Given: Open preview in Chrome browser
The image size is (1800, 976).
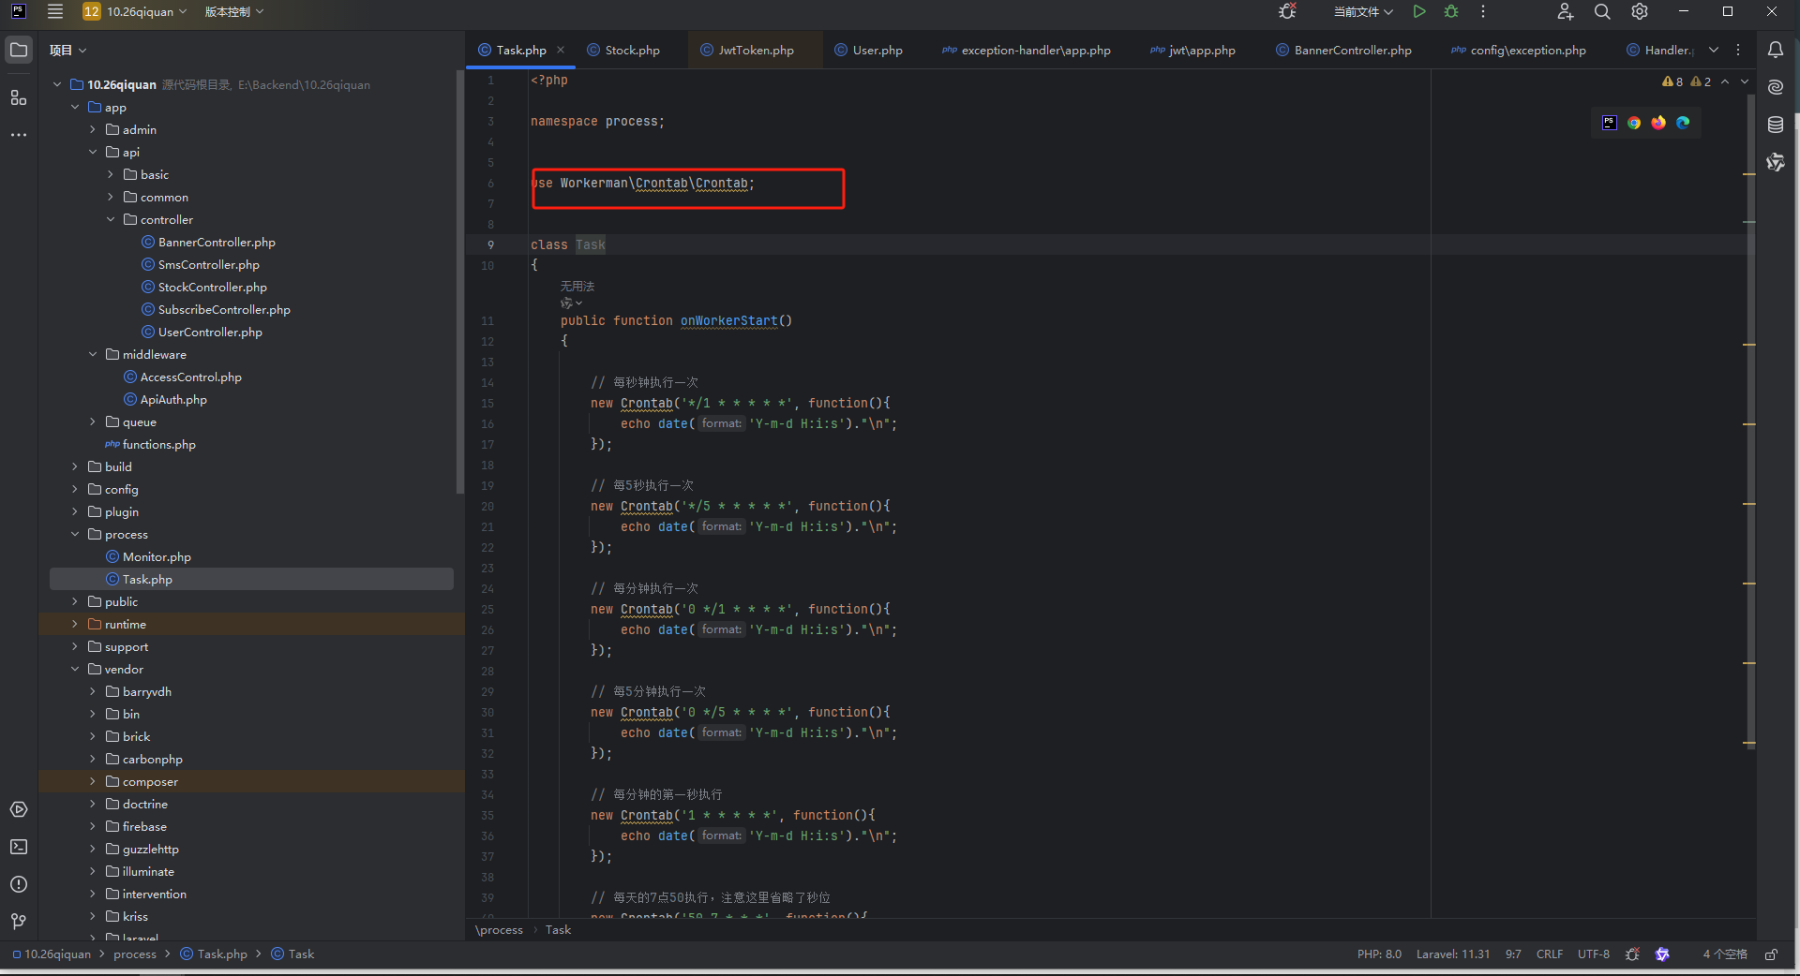Looking at the screenshot, I should pos(1634,123).
